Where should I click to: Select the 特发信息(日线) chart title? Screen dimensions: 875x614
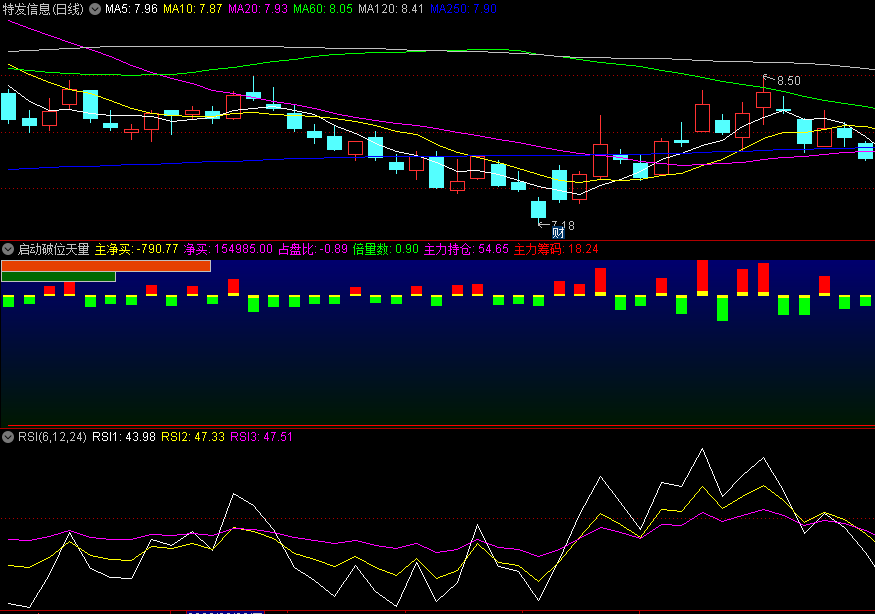pos(43,9)
